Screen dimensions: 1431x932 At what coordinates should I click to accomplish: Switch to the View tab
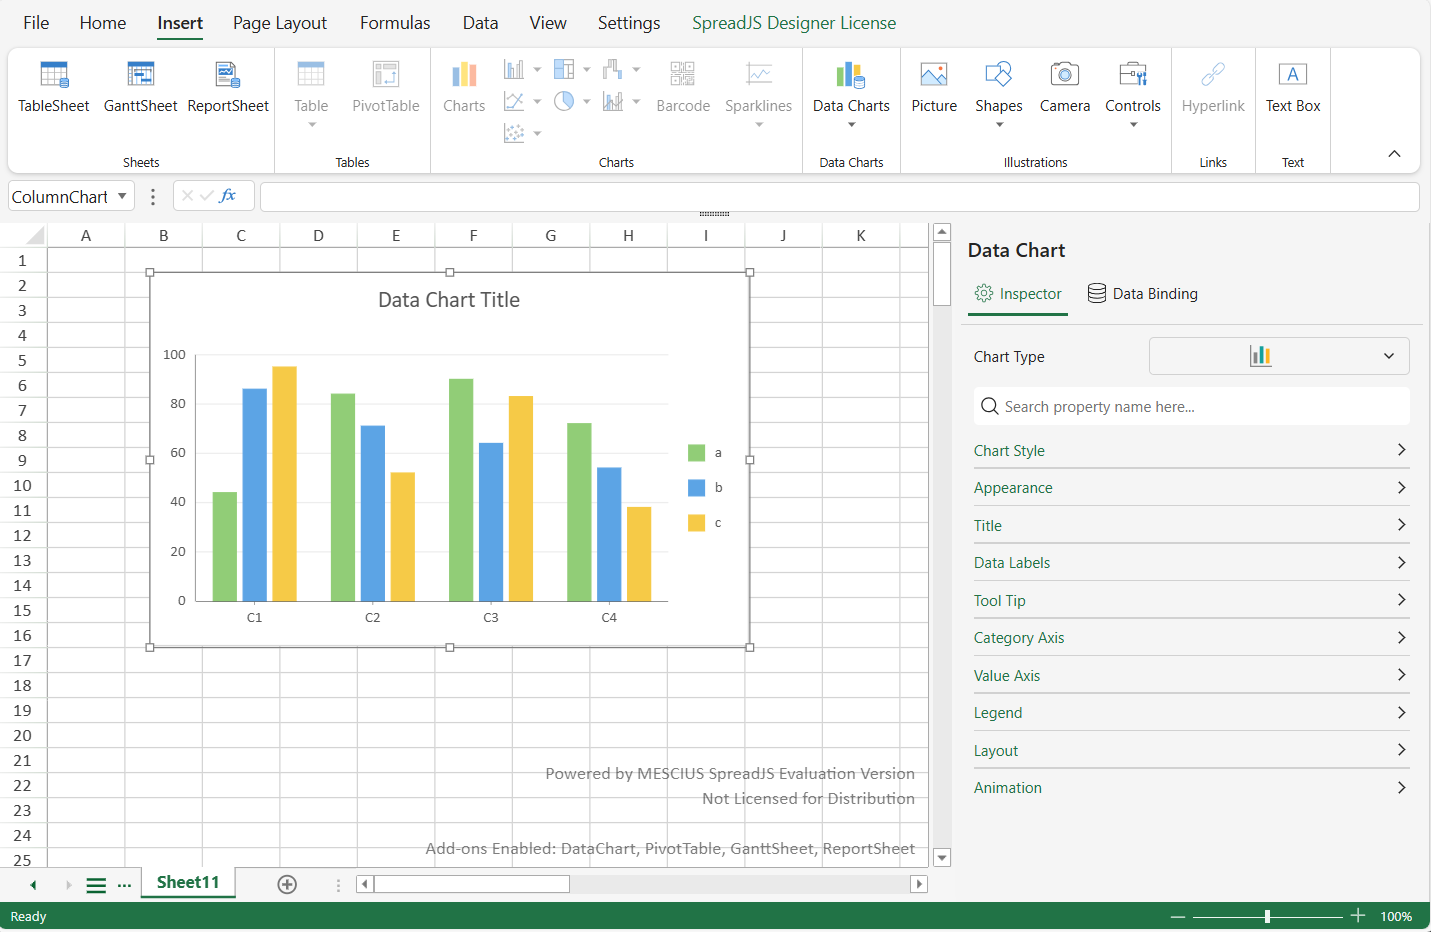coord(548,23)
